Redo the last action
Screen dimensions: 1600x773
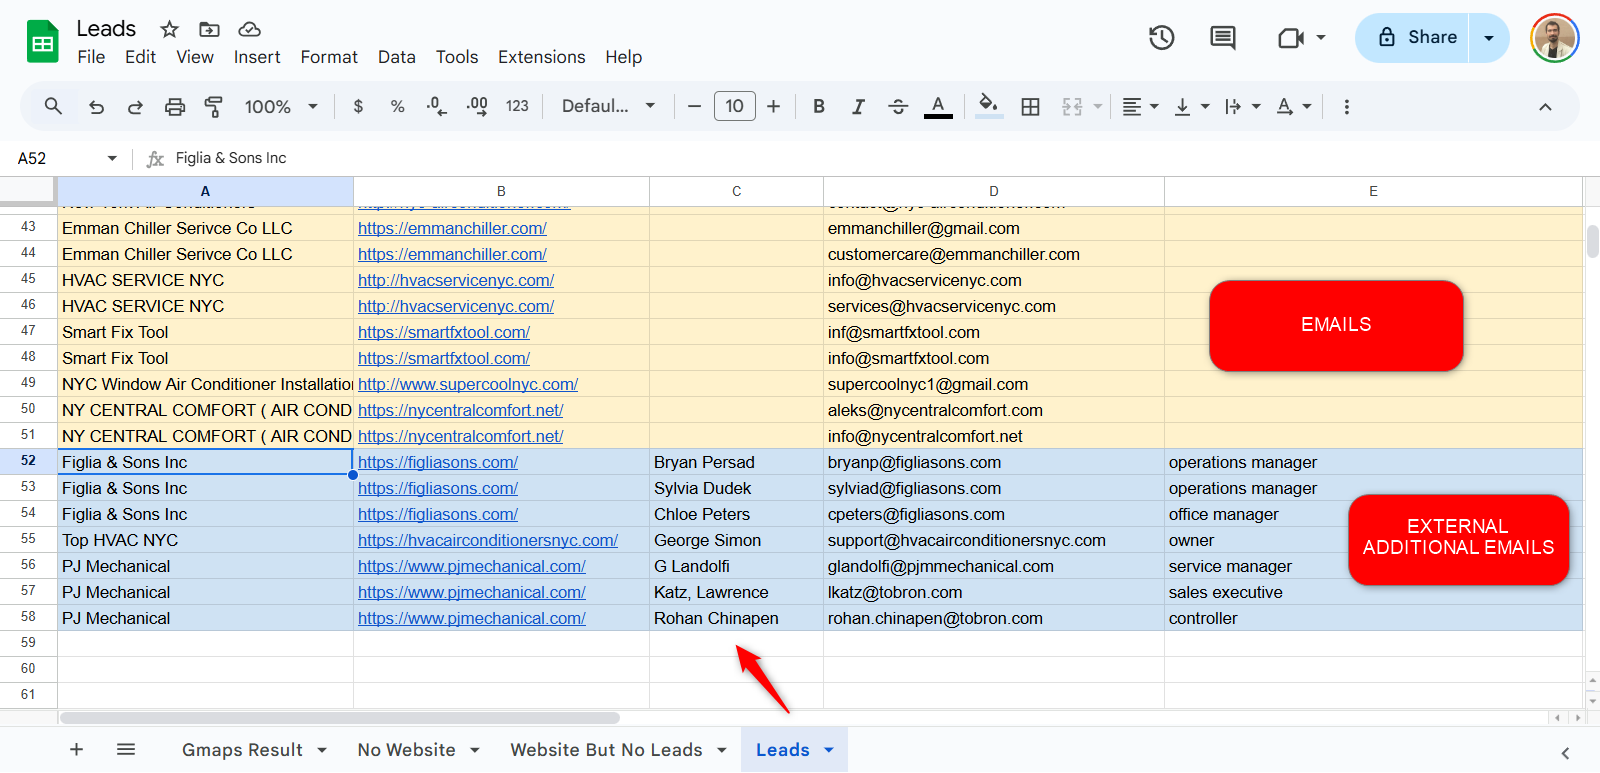pyautogui.click(x=135, y=106)
